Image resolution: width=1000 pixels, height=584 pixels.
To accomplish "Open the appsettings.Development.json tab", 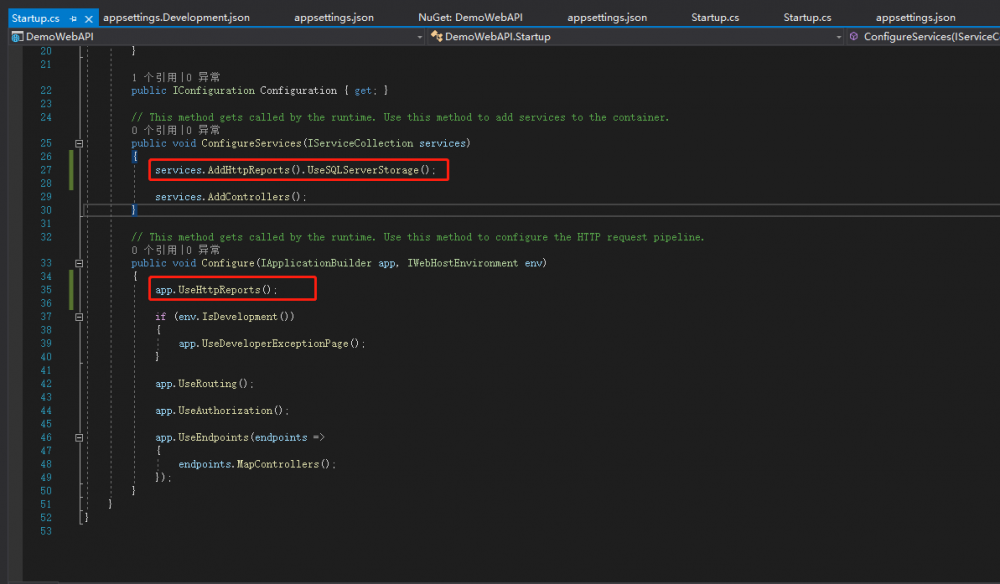I will point(177,16).
